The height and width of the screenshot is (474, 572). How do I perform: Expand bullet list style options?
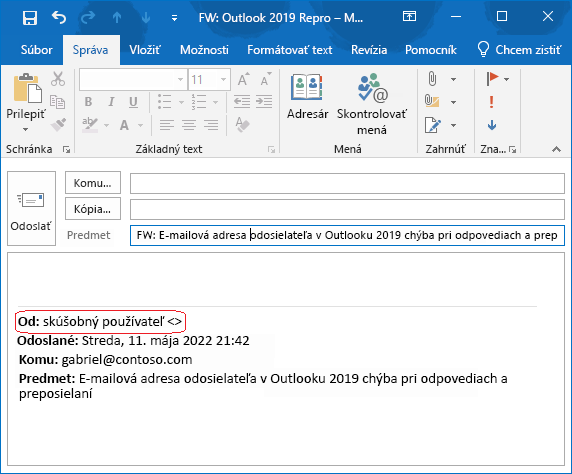pyautogui.click(x=181, y=102)
